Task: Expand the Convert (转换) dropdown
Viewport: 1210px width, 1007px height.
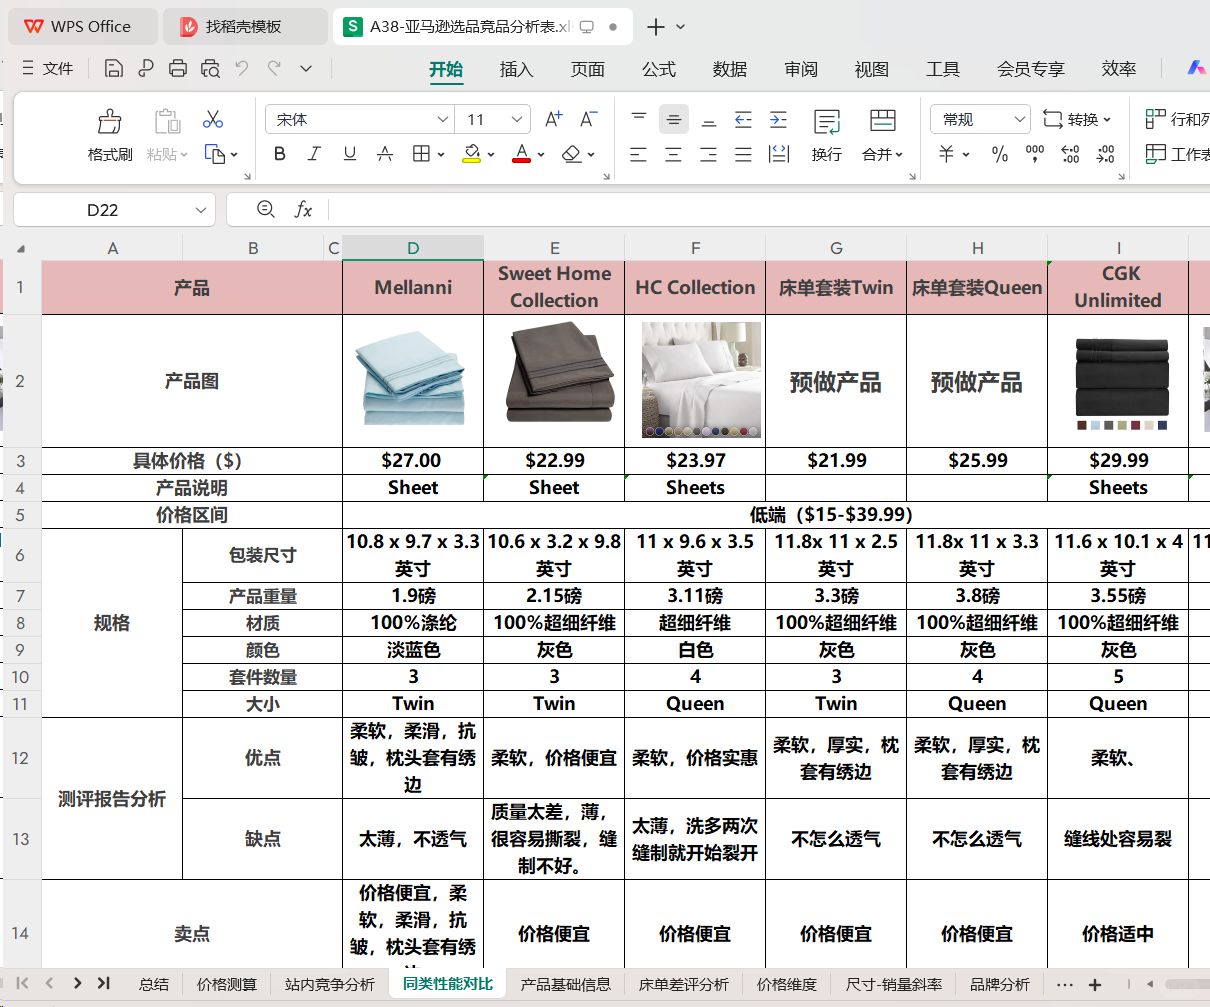Action: tap(1107, 119)
